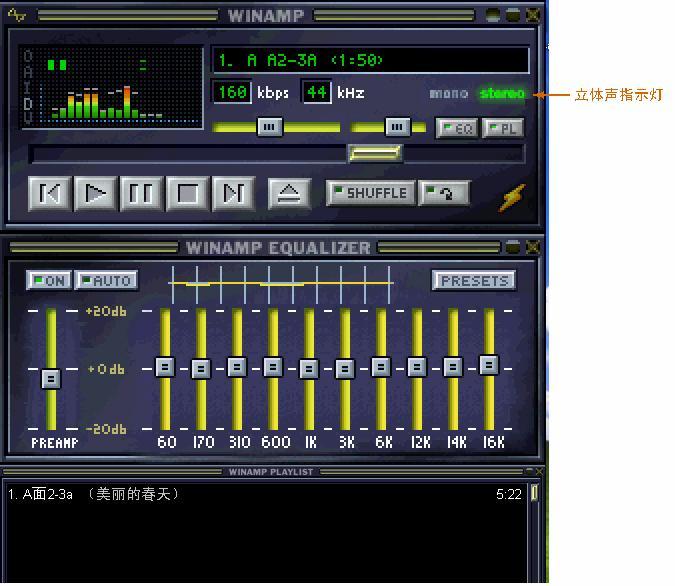Click the +0db label in equalizer
This screenshot has height=586, width=675.
(x=106, y=369)
